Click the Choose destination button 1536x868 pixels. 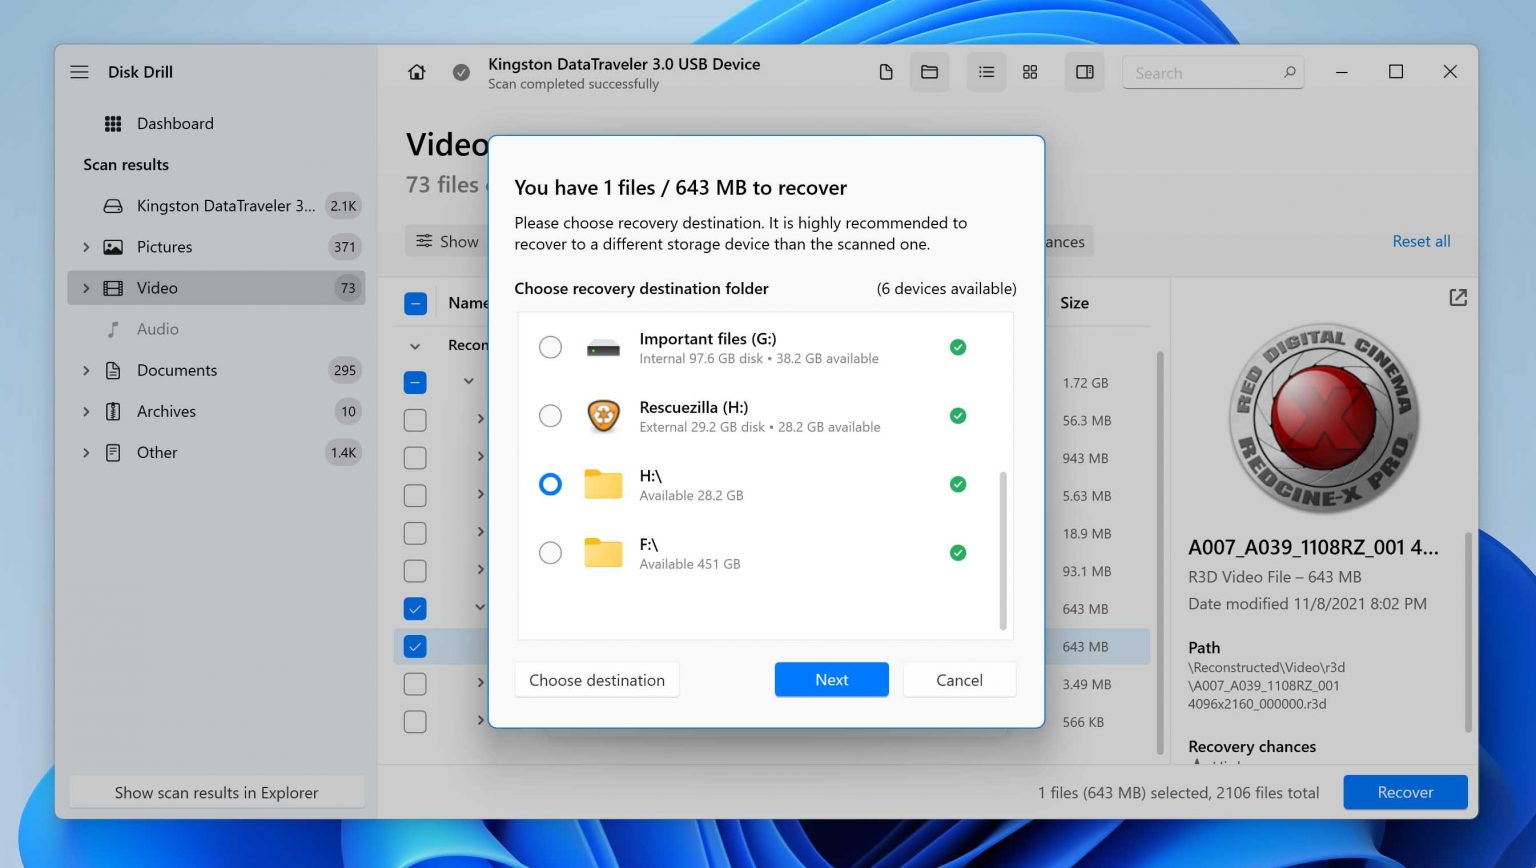point(597,680)
